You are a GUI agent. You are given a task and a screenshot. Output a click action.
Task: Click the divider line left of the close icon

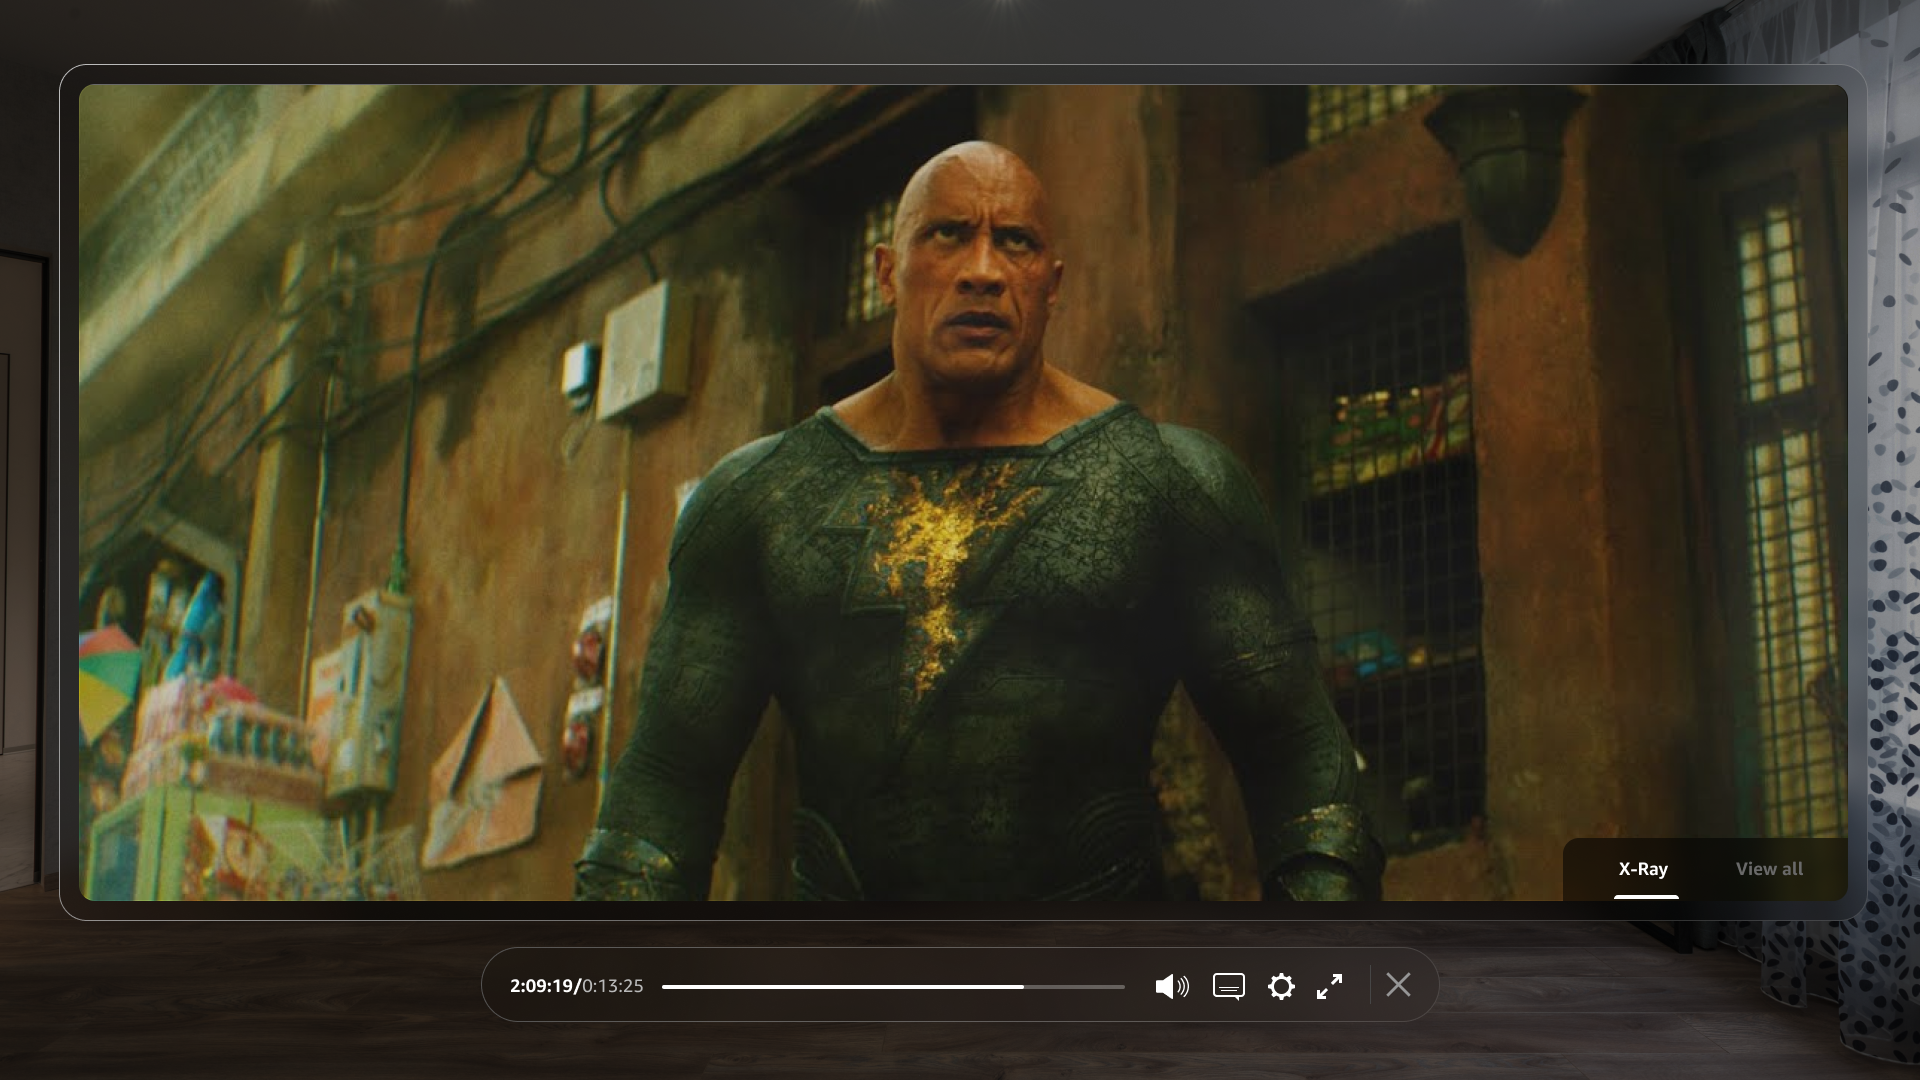pos(1370,985)
